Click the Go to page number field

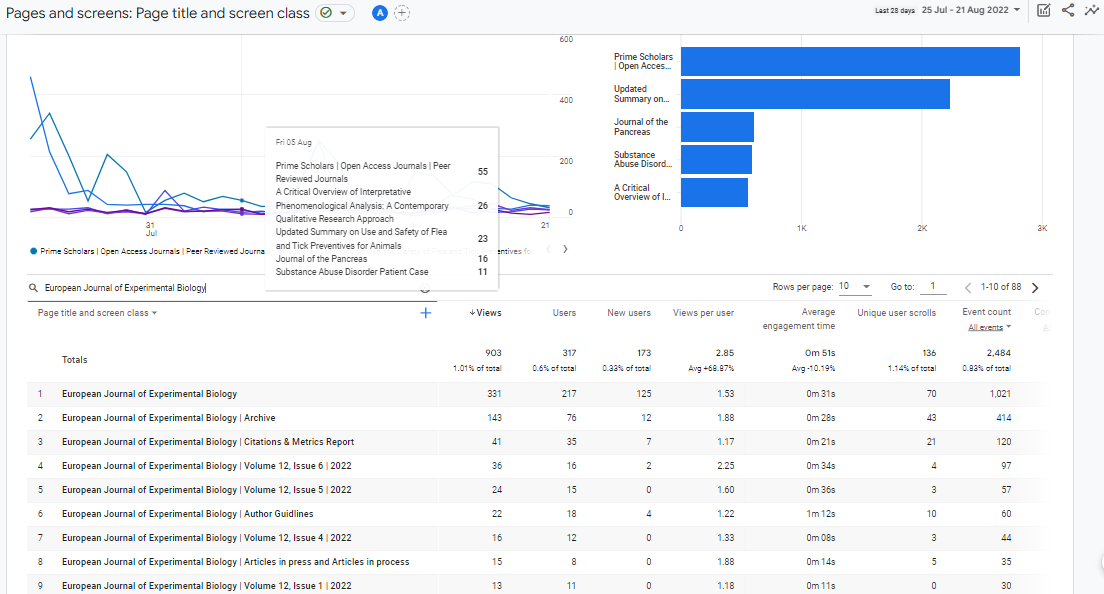click(932, 287)
